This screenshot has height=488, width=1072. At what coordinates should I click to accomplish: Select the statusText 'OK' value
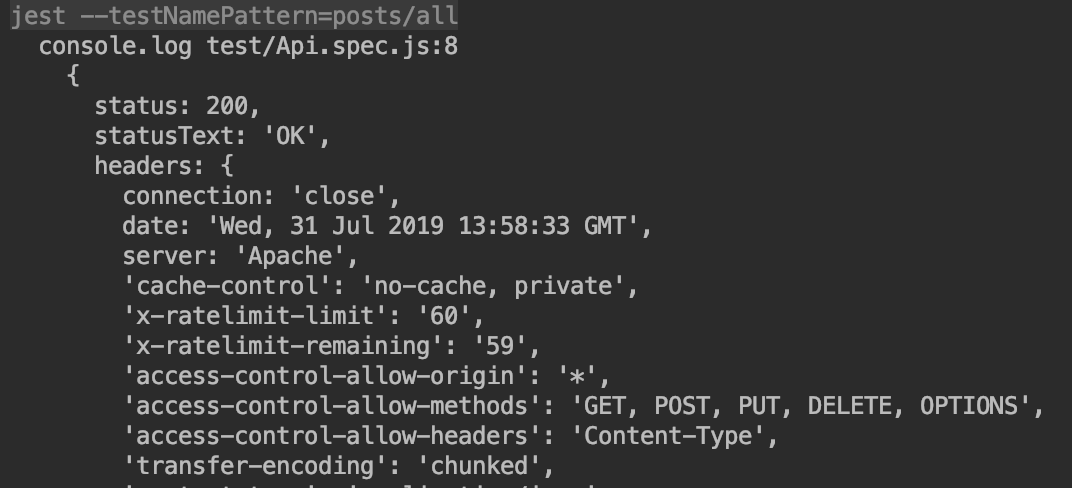291,136
